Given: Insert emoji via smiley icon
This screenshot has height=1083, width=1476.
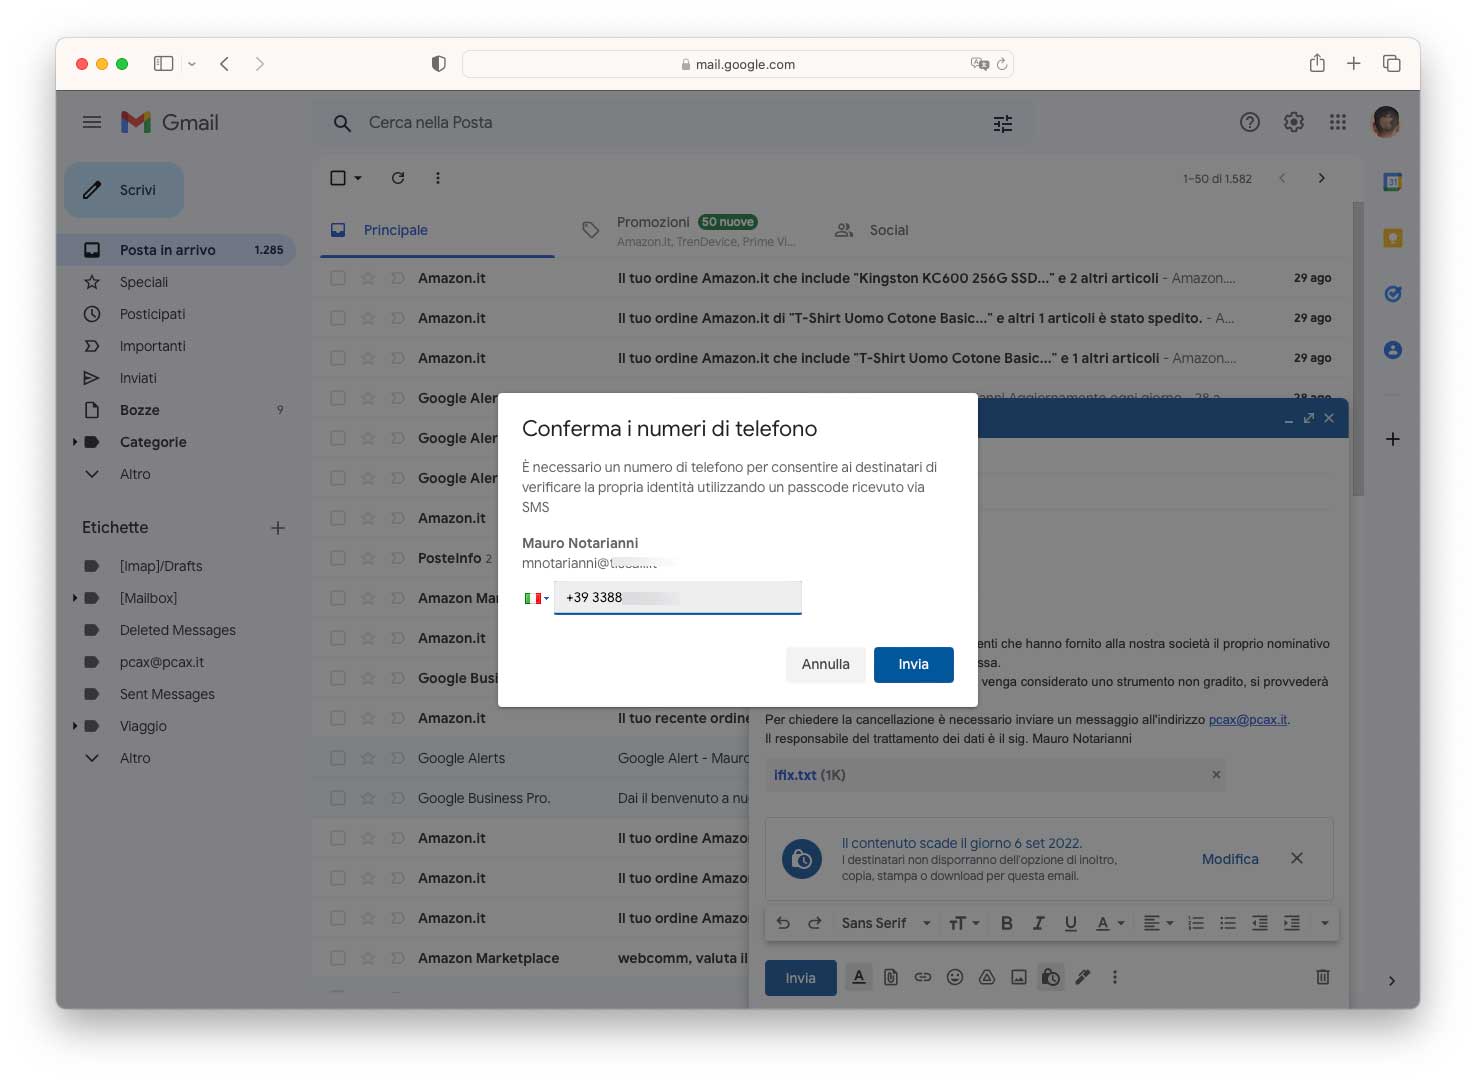Looking at the screenshot, I should 955,977.
